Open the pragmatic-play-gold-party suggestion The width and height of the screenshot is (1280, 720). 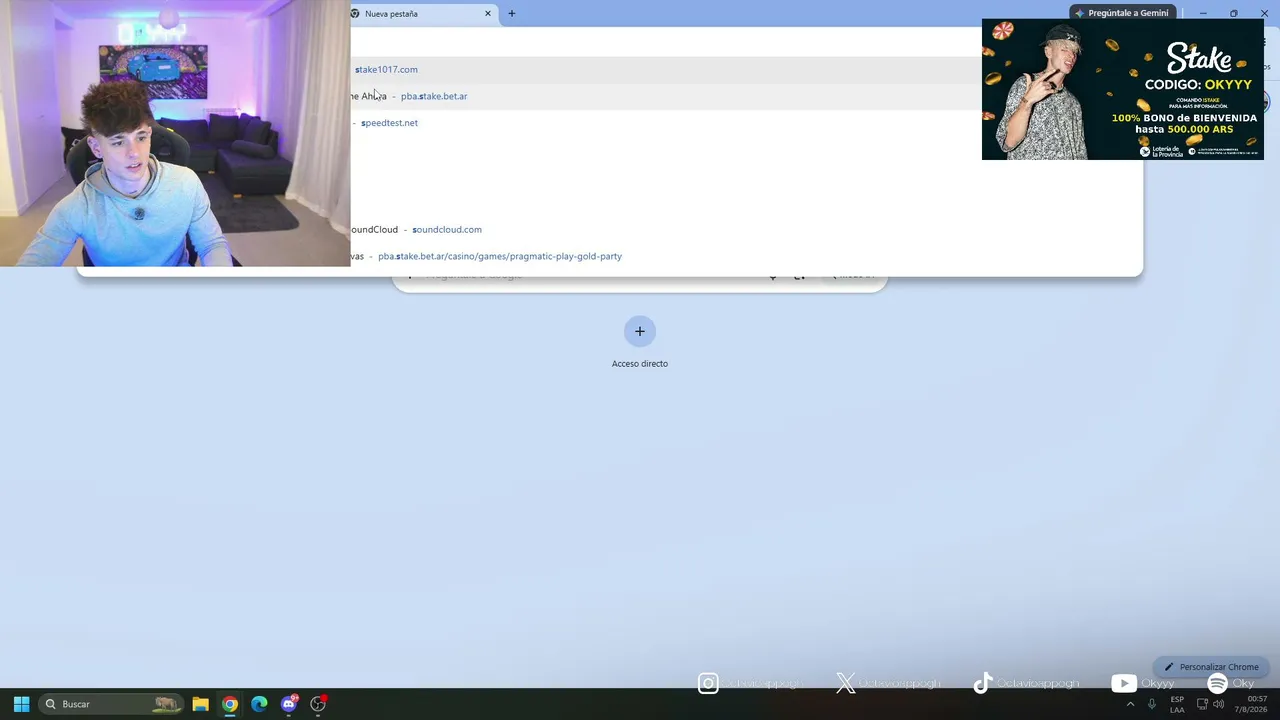pos(500,256)
